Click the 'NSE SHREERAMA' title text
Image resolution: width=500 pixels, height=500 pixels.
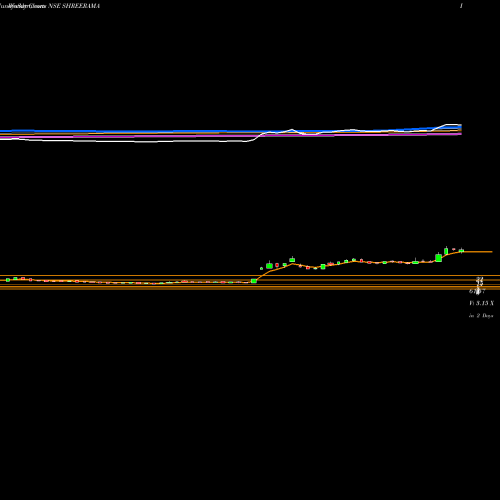[74, 6]
